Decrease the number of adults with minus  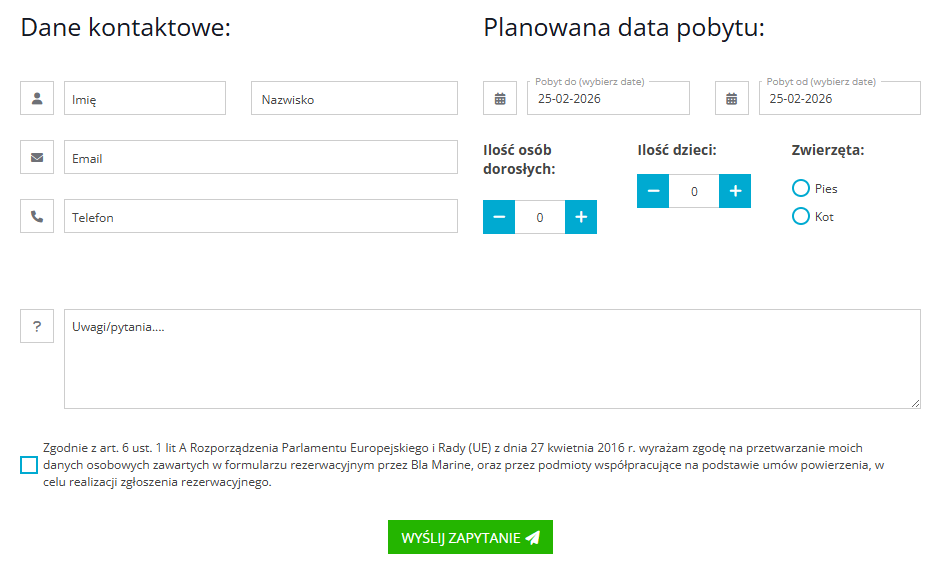(x=499, y=217)
